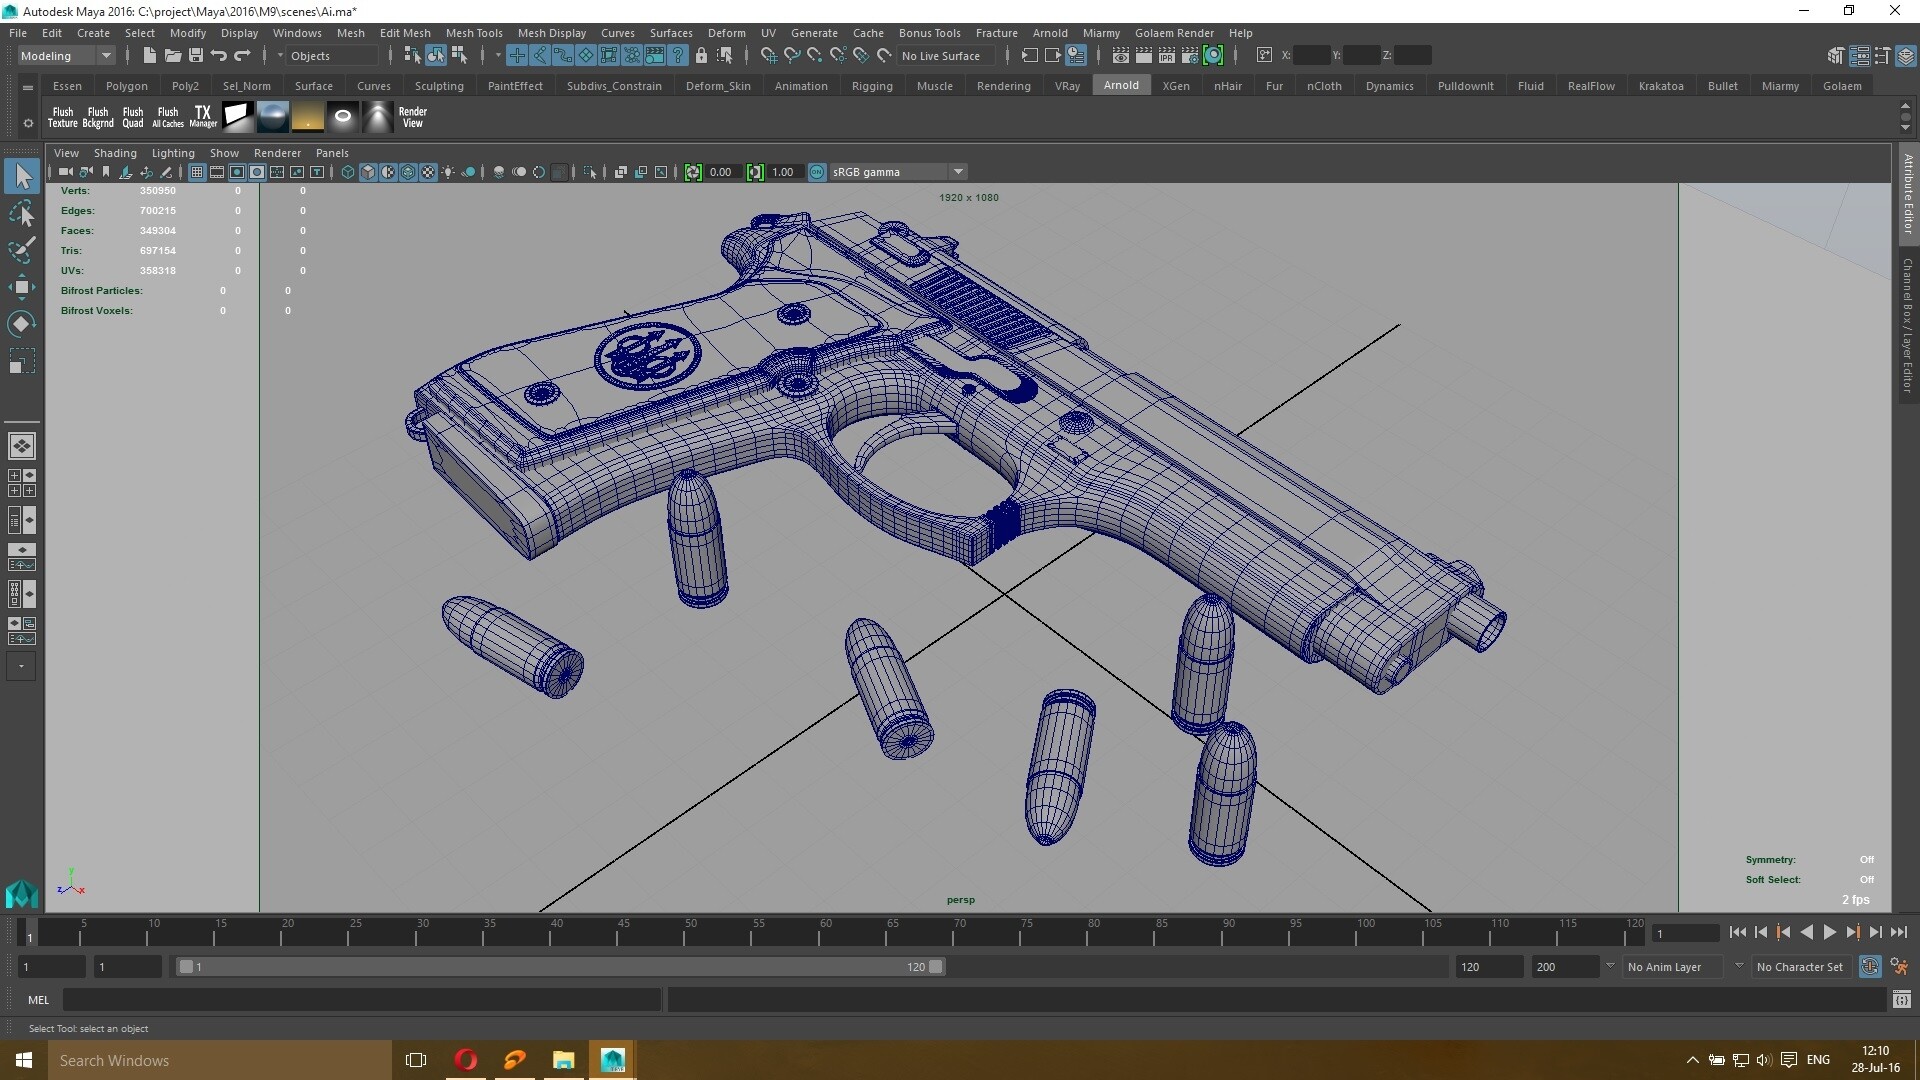Screen dimensions: 1920x1080
Task: Open the Attribute Editor side tab
Action: pos(1908,195)
